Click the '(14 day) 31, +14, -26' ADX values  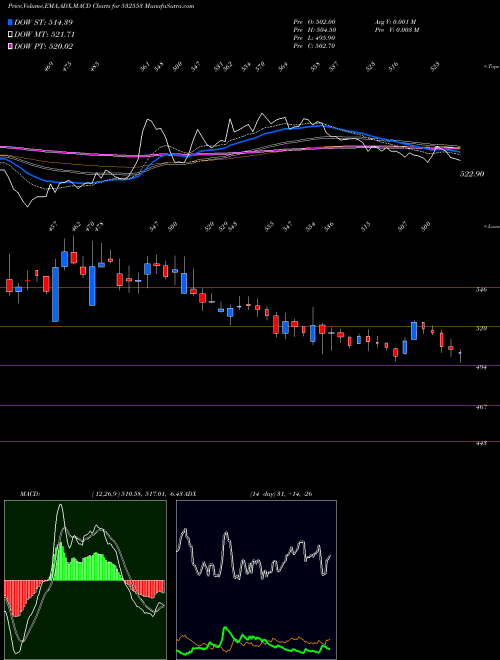coord(281,494)
